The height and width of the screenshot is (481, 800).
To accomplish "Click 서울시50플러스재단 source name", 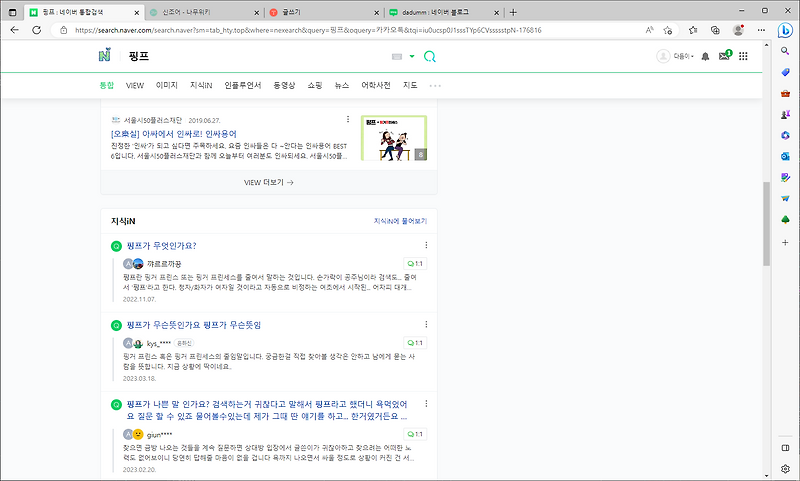I will point(153,120).
